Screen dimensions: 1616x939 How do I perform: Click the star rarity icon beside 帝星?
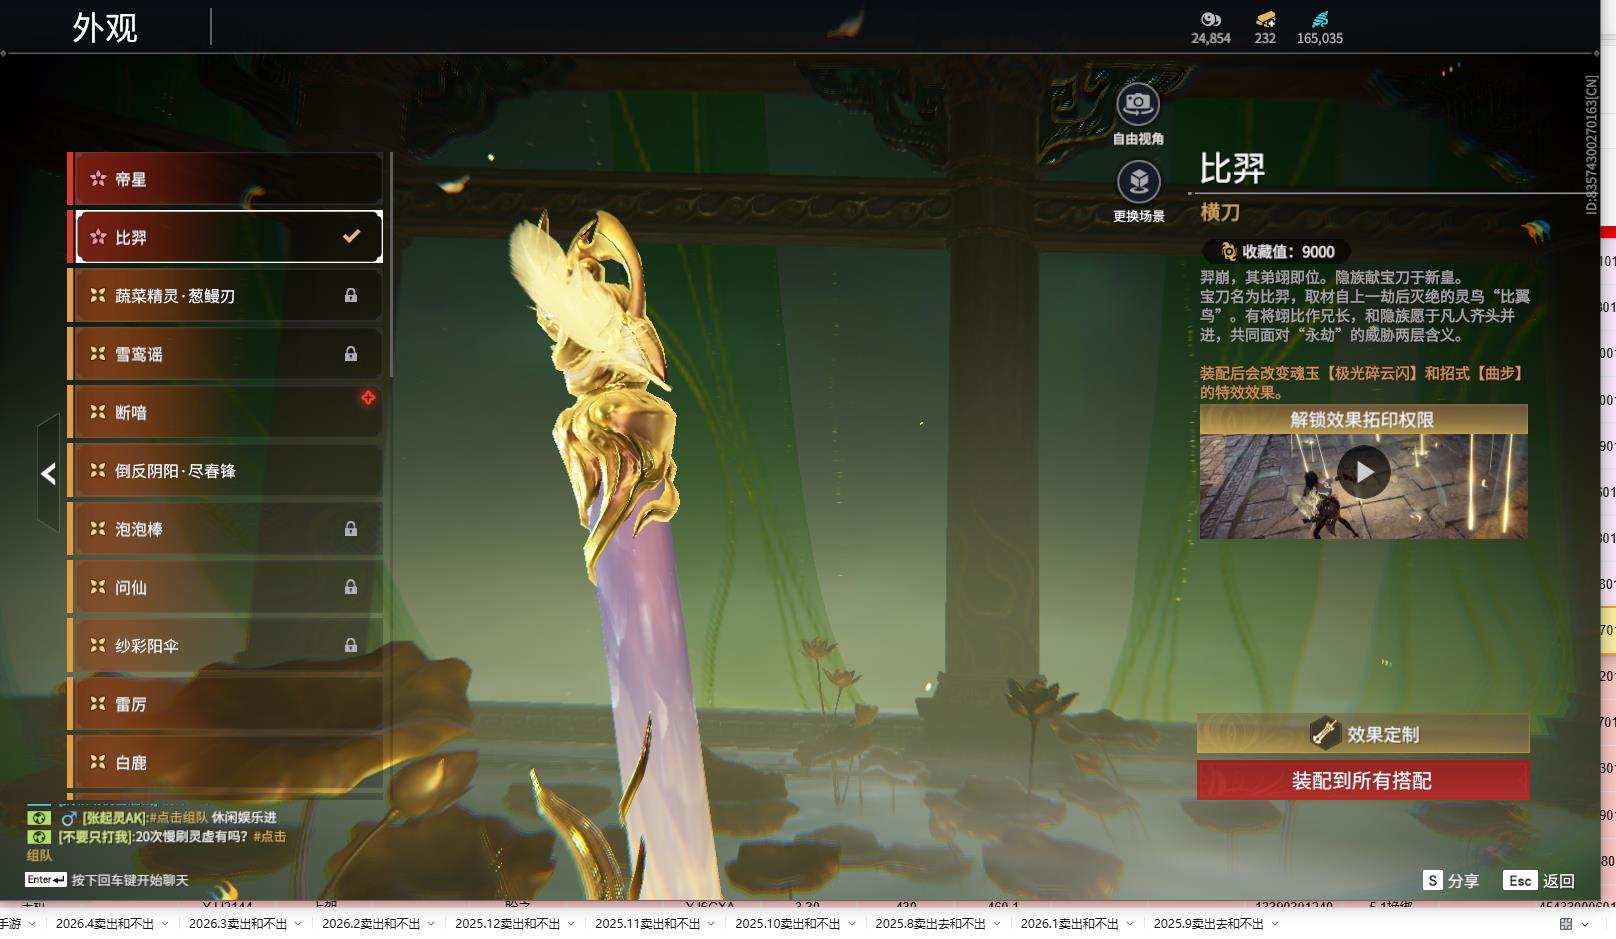(x=98, y=179)
